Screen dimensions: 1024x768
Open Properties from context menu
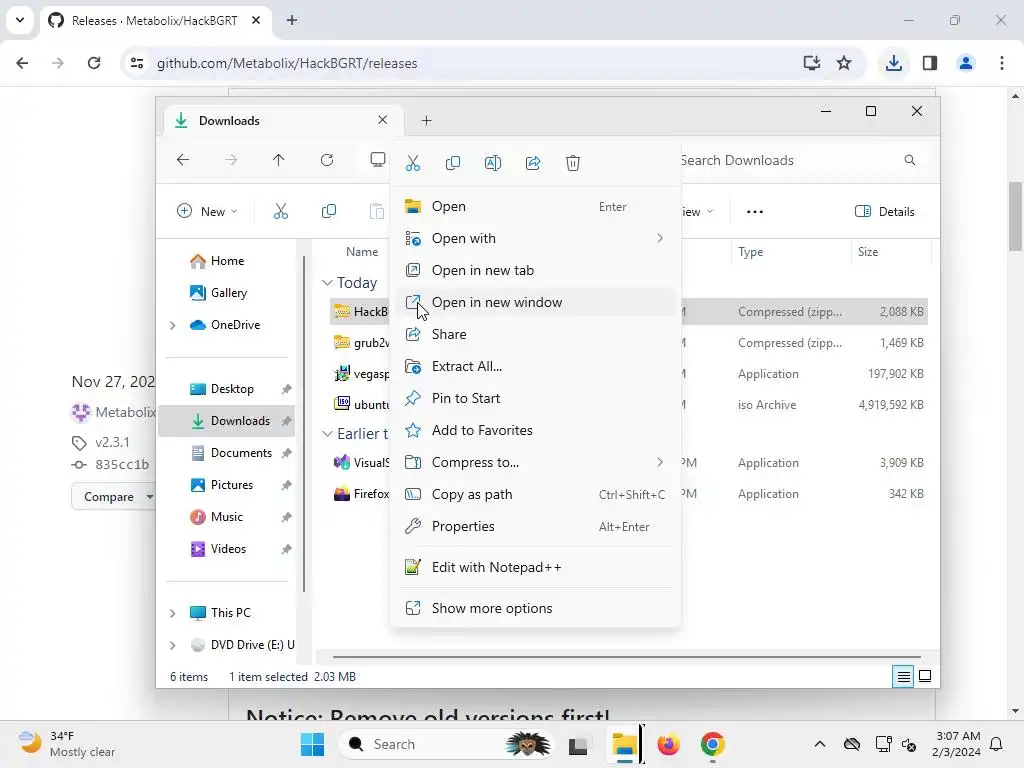(x=535, y=526)
